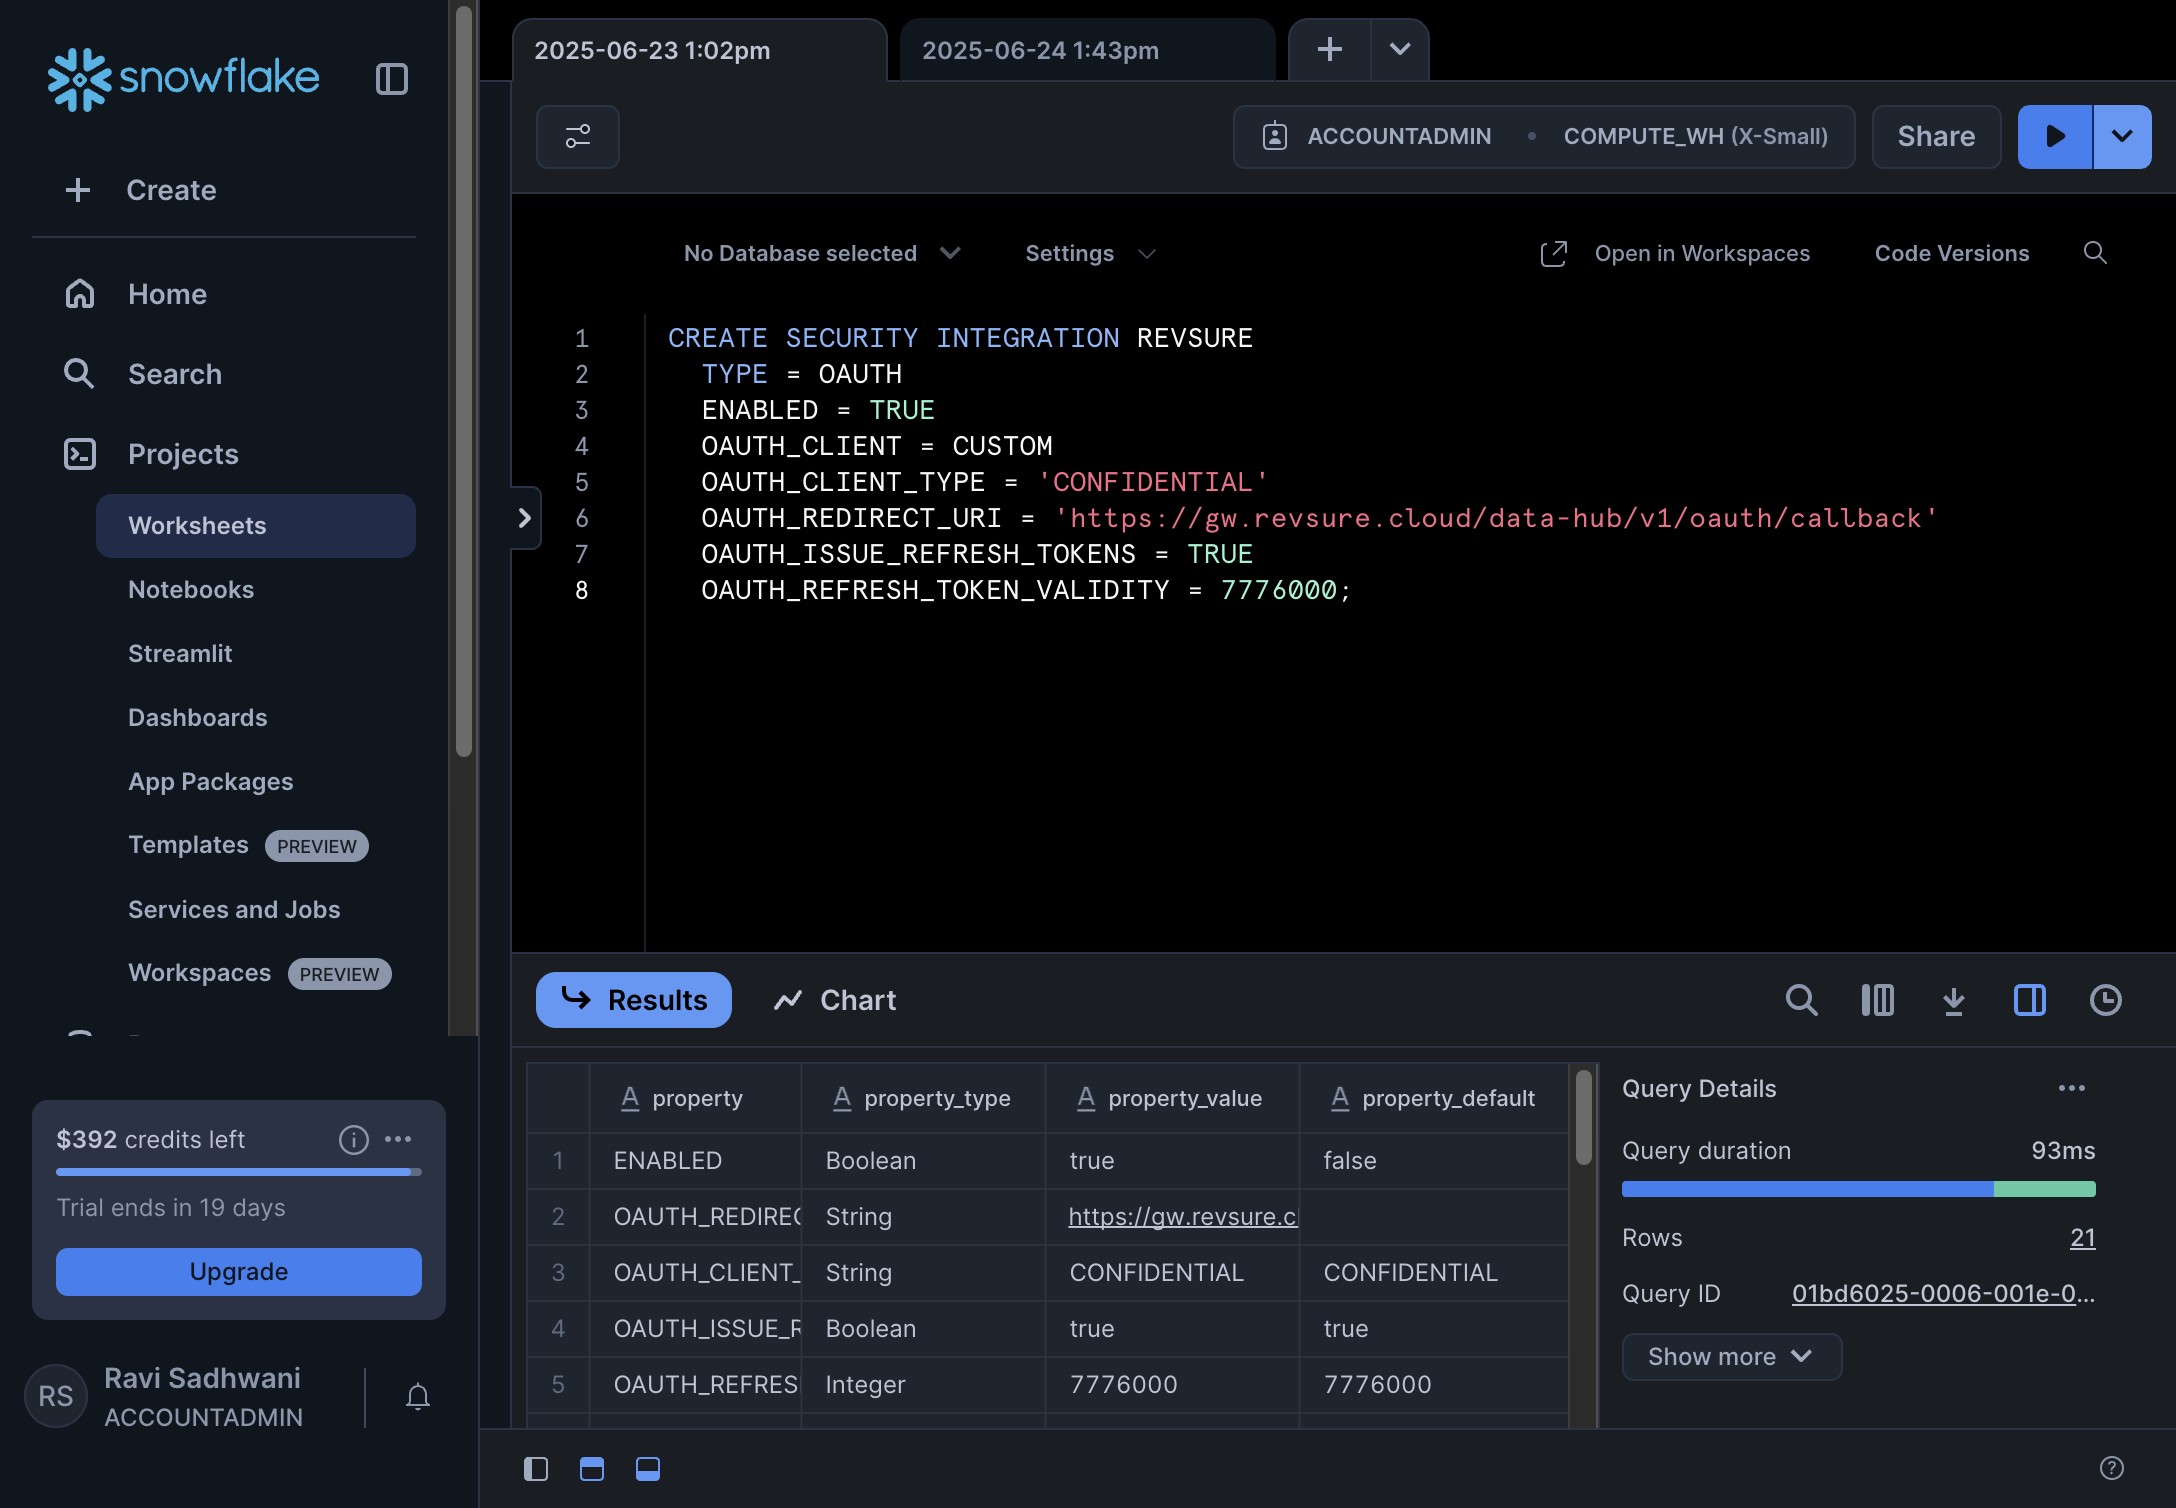
Task: Expand Show more query details
Action: click(x=1730, y=1357)
